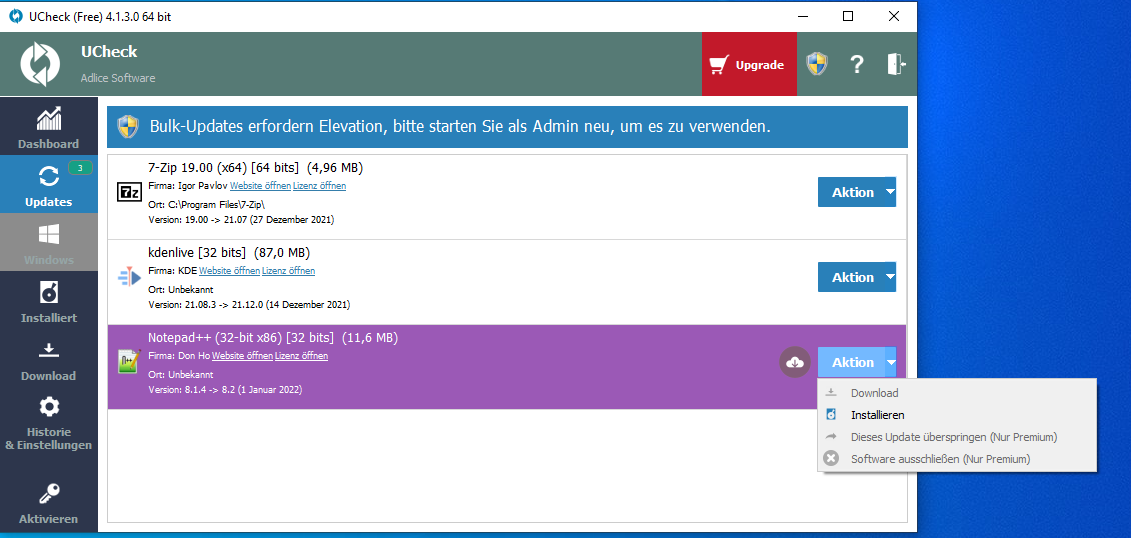Click the admin shield icon in header

point(817,64)
